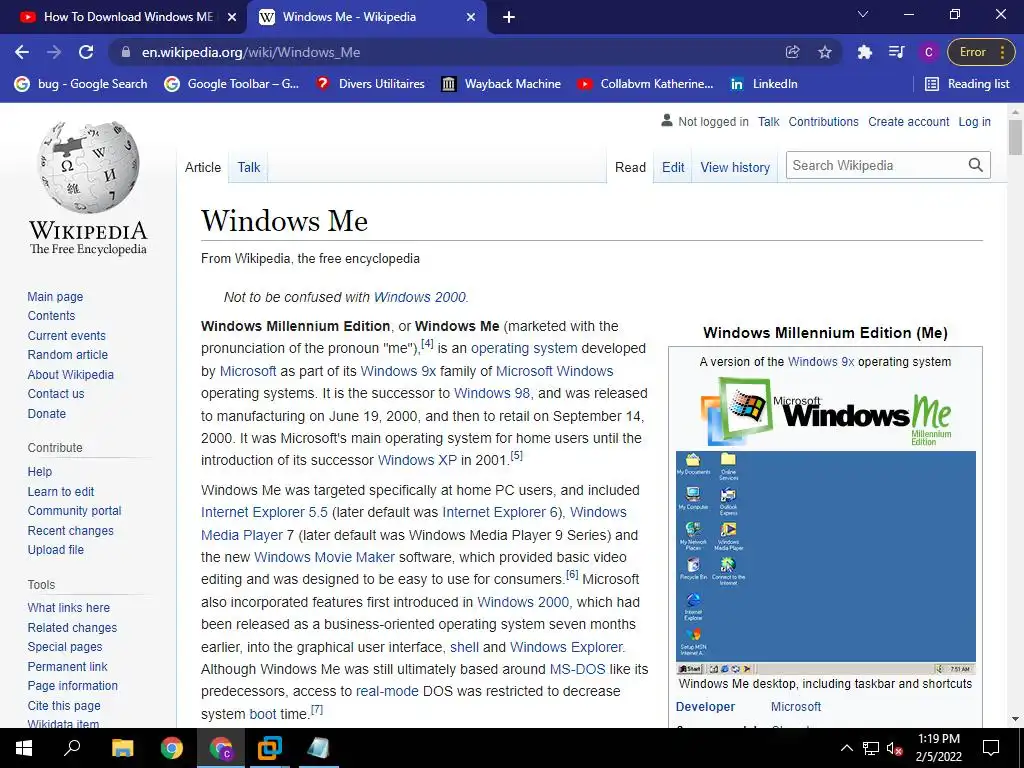Open the Edit tab
This screenshot has height=768, width=1024.
coord(673,167)
